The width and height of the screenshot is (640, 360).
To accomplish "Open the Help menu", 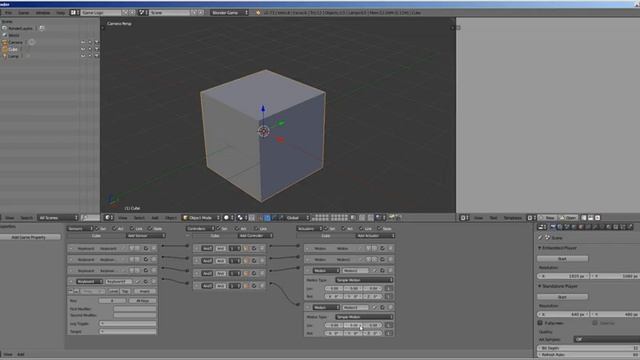I will point(60,13).
